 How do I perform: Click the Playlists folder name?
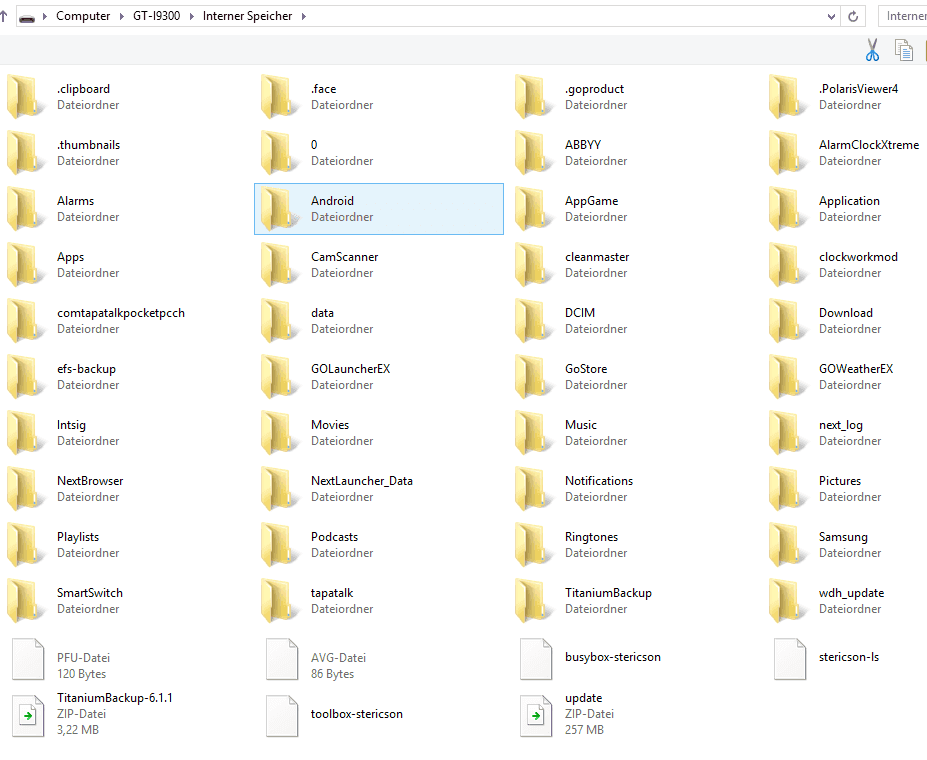78,537
